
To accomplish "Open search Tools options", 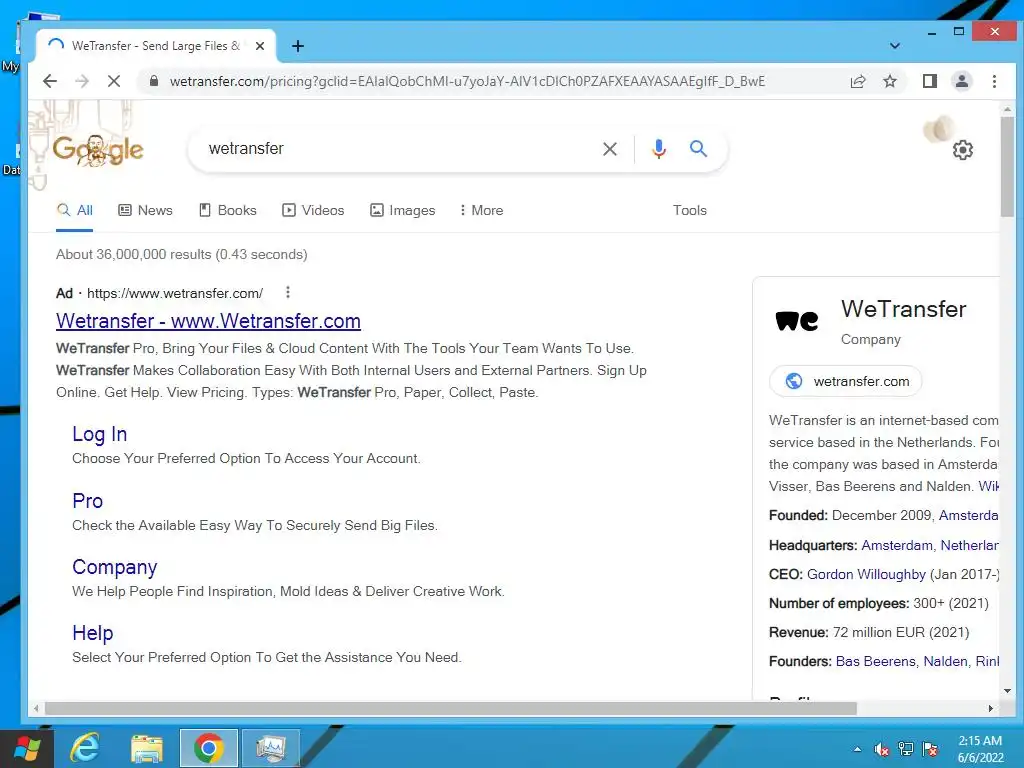I will point(690,210).
